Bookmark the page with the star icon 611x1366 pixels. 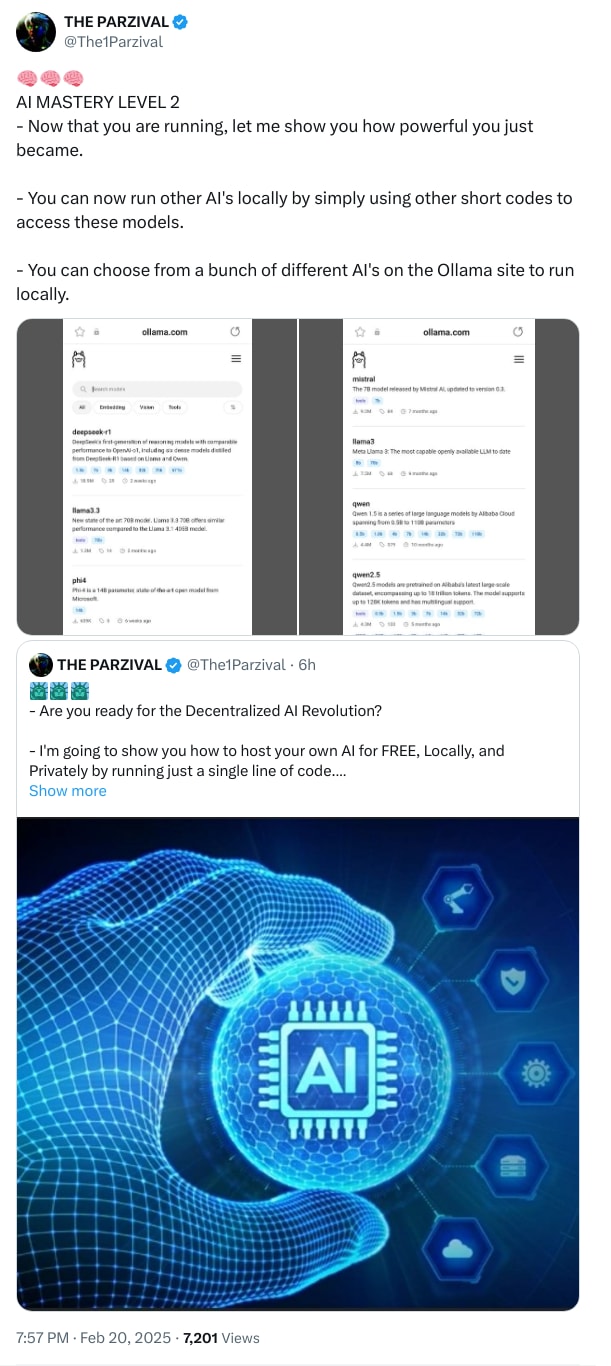[x=80, y=332]
